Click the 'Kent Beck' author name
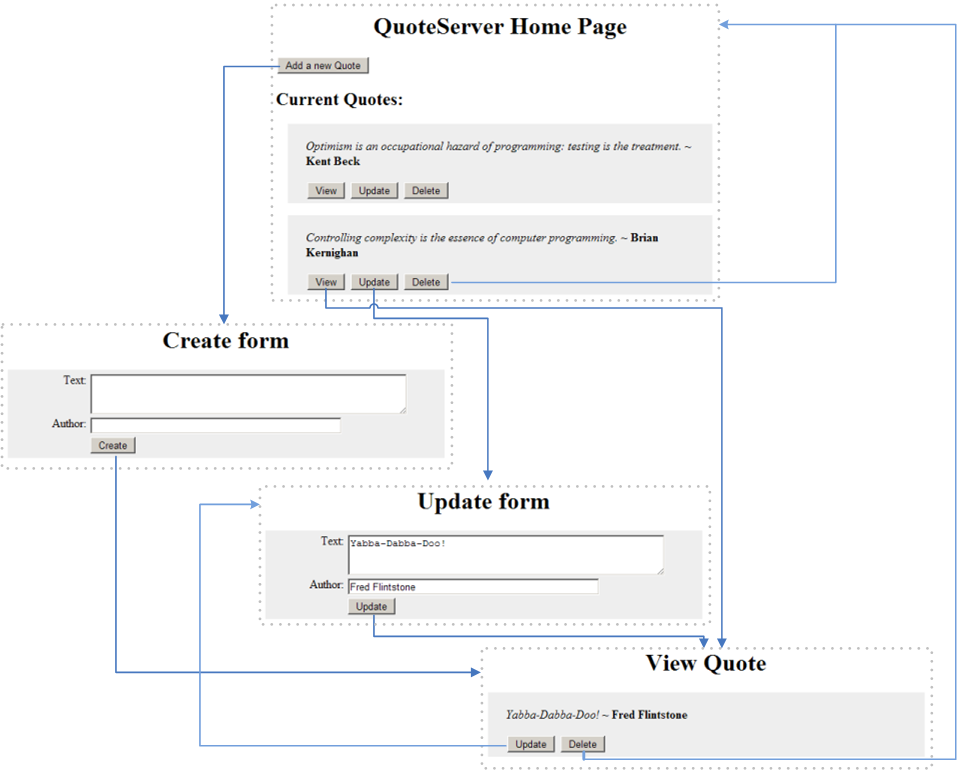Viewport: 957px width, 770px height. [x=333, y=161]
